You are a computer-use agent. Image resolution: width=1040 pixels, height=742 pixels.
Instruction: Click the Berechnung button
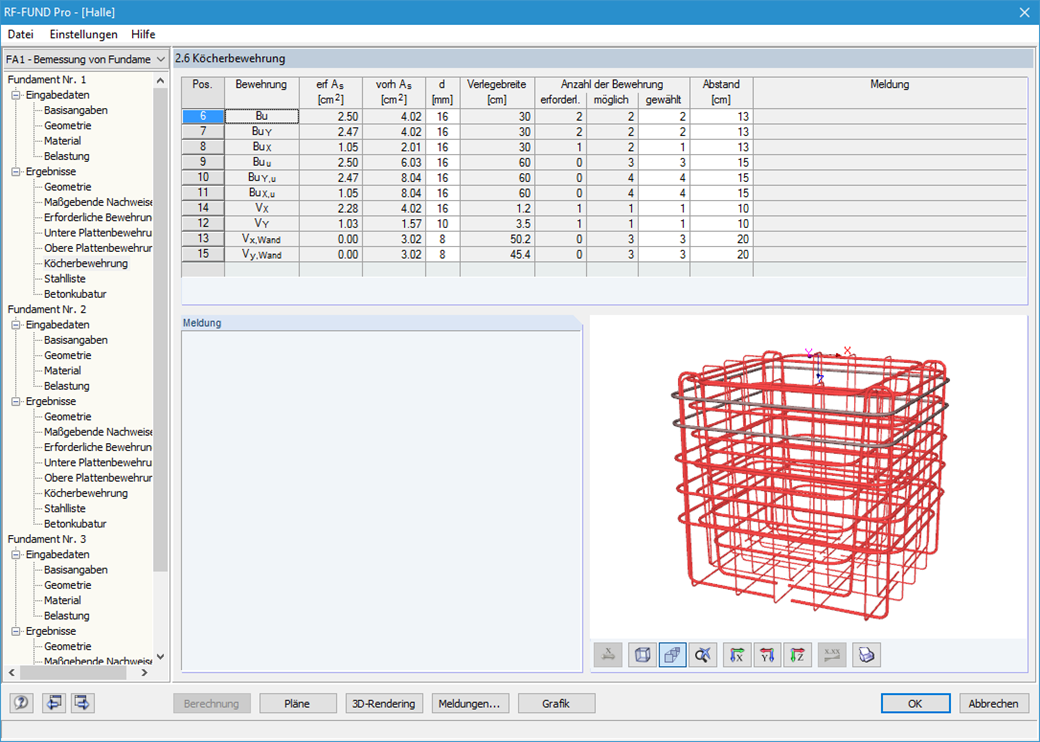tap(212, 704)
